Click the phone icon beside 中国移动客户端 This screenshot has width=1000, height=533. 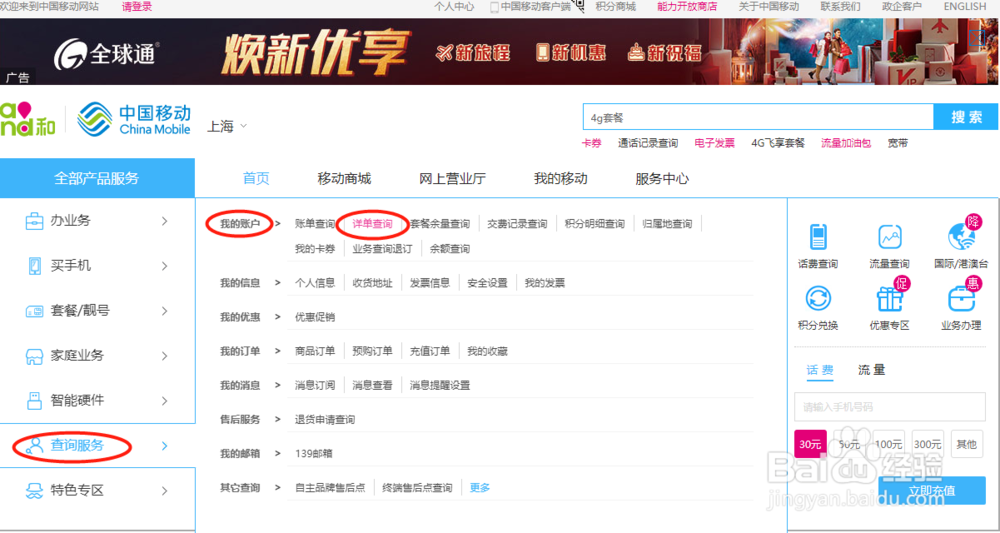[494, 7]
